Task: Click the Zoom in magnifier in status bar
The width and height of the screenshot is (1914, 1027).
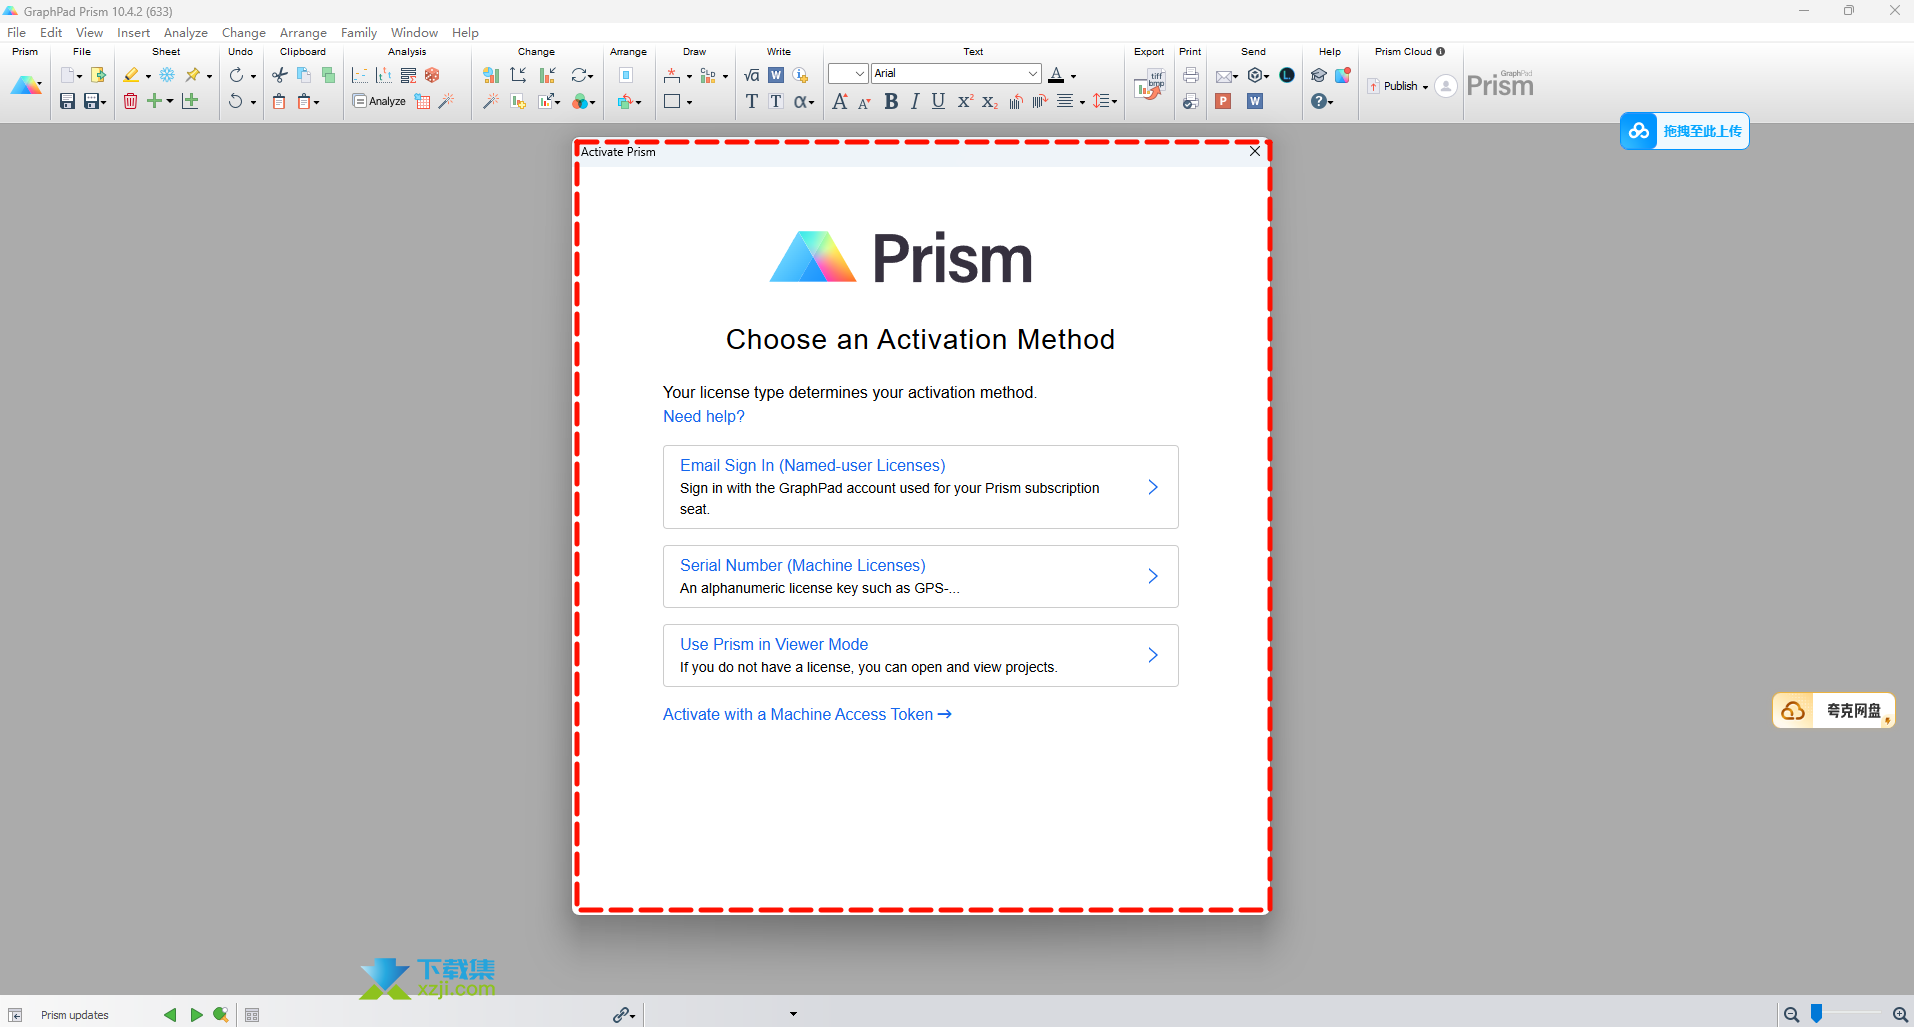Action: click(x=1900, y=1015)
